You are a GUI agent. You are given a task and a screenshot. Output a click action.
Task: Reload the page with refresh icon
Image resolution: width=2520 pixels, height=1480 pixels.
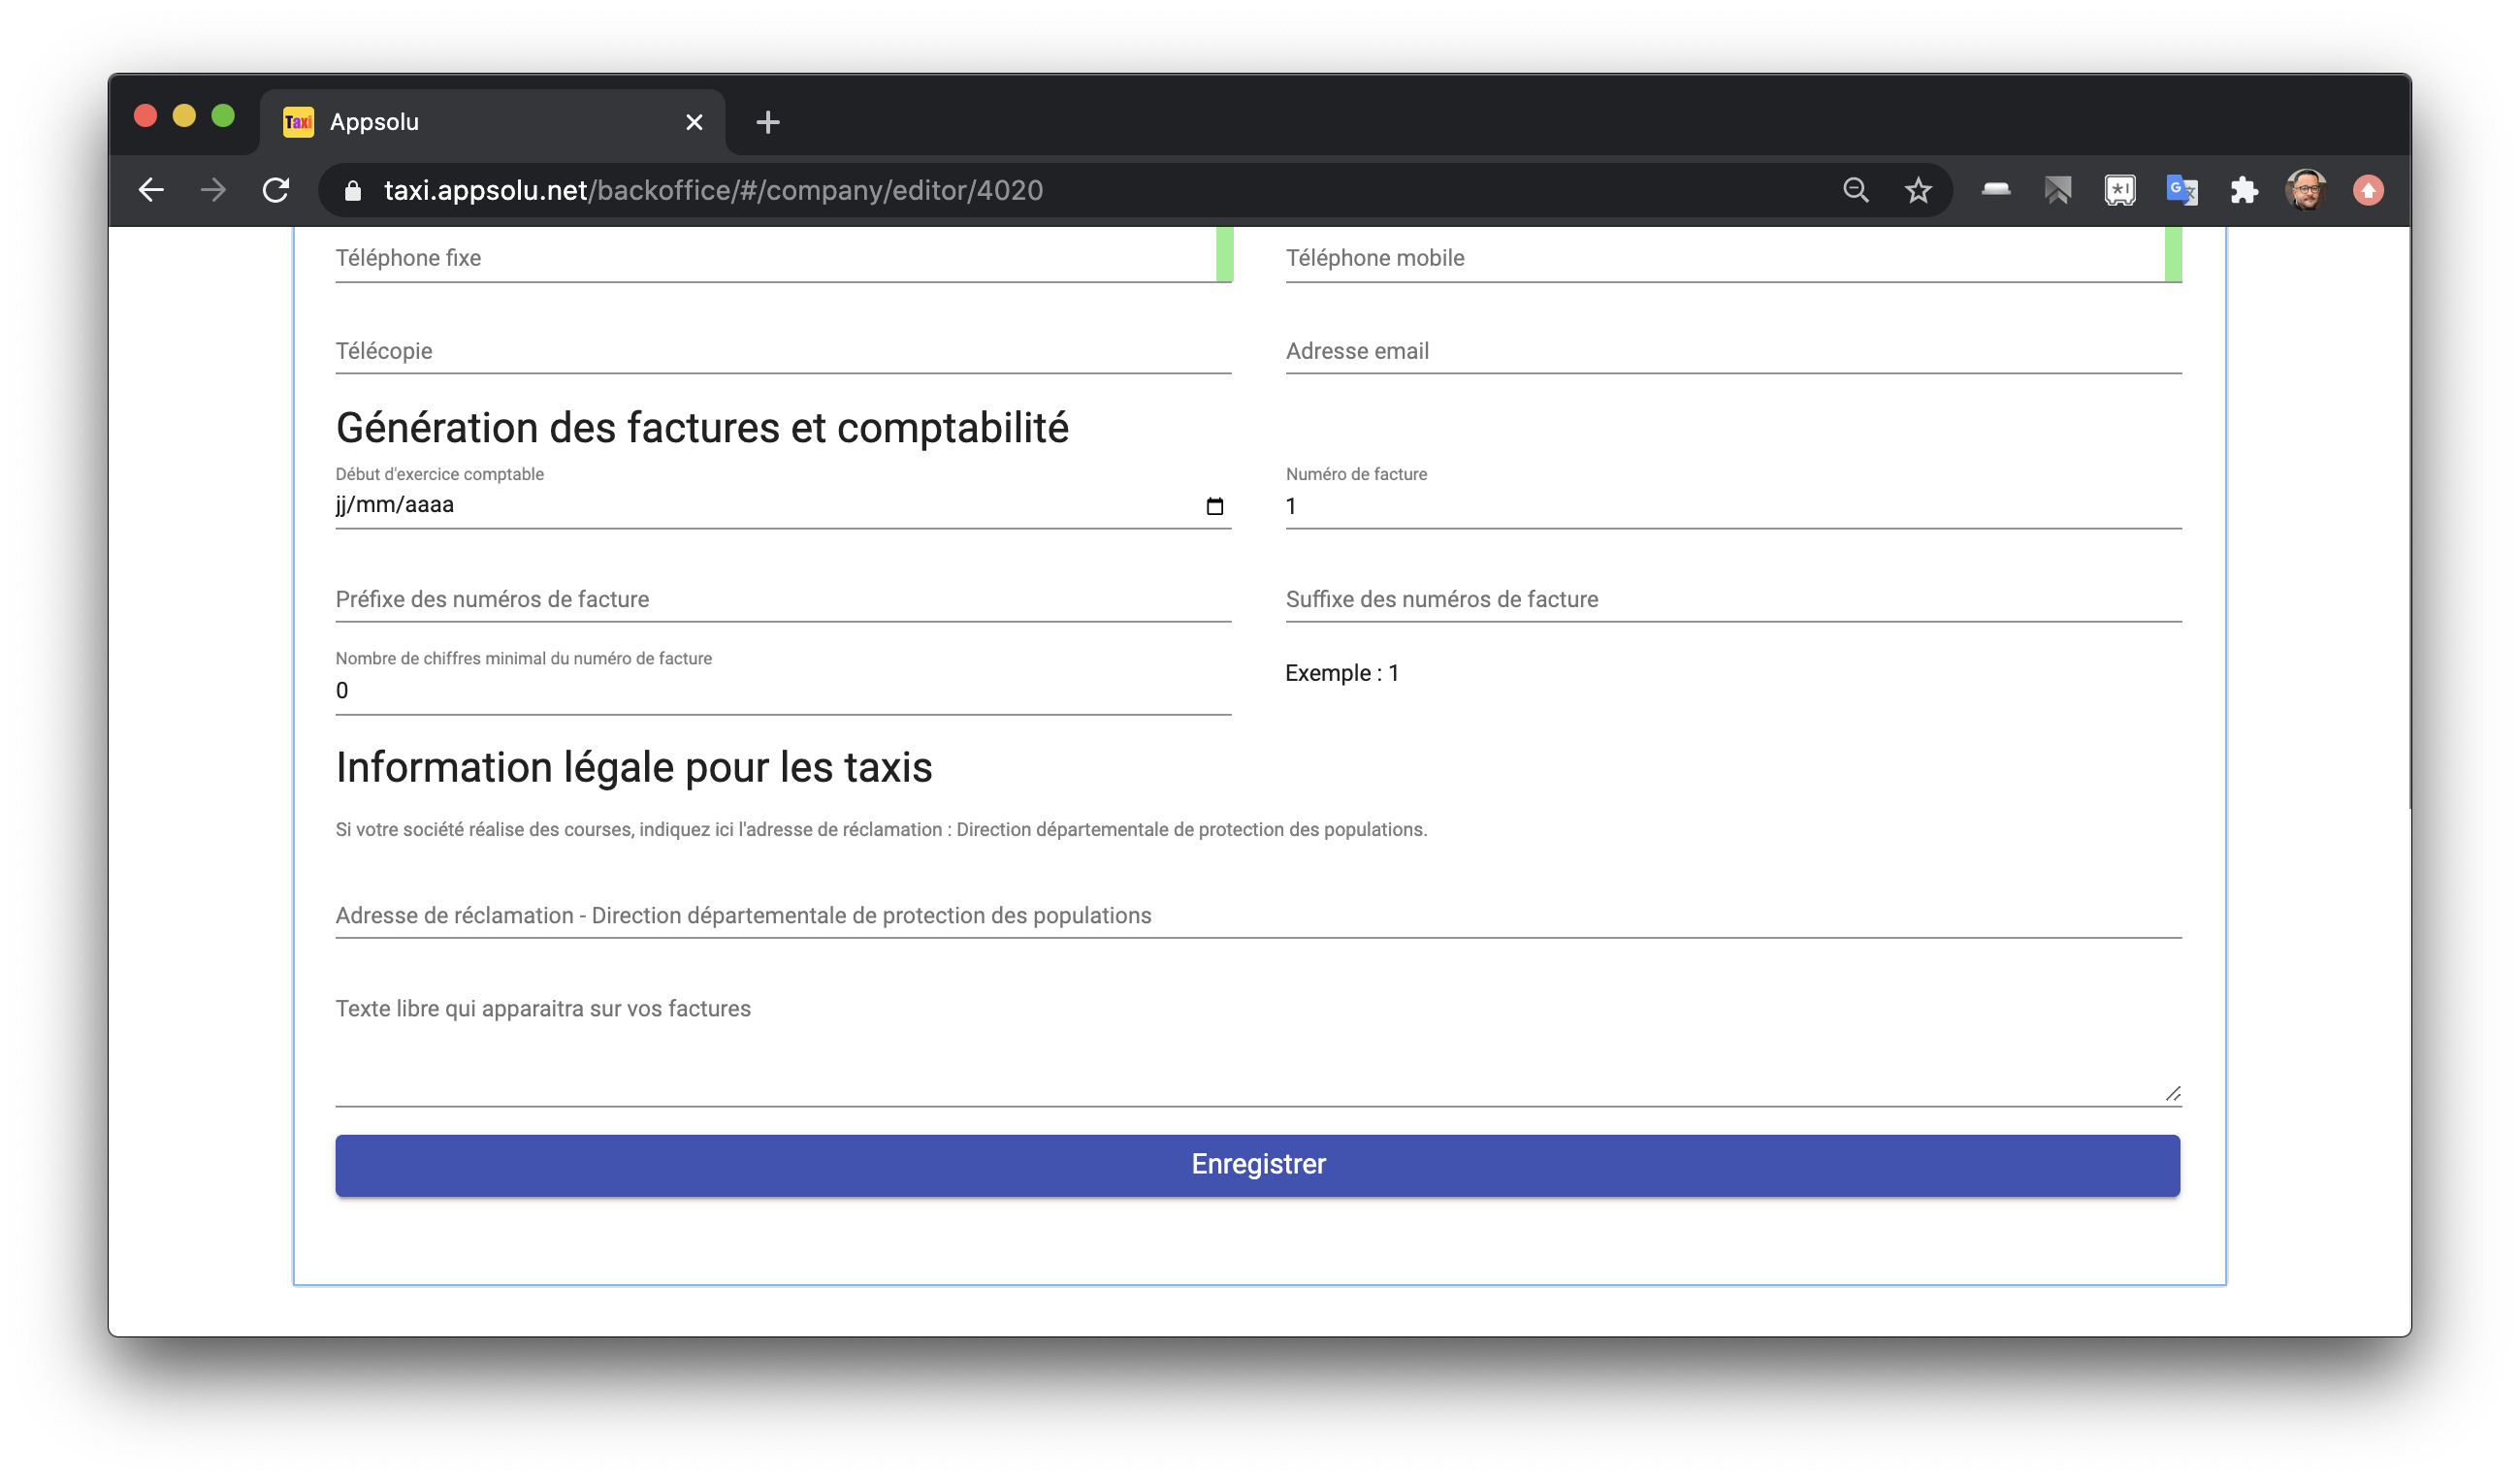point(276,190)
